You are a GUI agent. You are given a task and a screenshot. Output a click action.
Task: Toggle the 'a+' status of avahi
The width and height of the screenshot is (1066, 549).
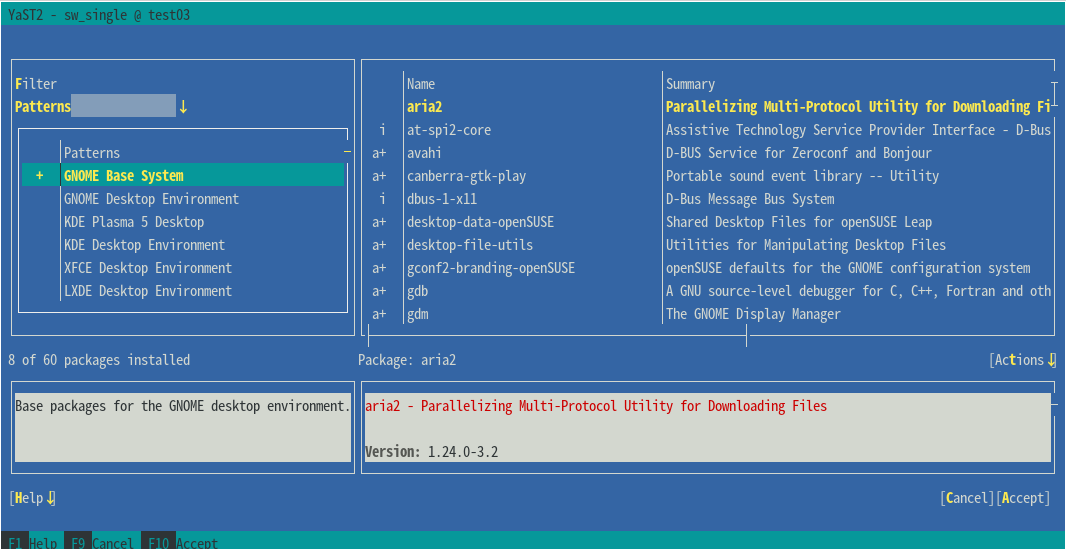tap(379, 153)
